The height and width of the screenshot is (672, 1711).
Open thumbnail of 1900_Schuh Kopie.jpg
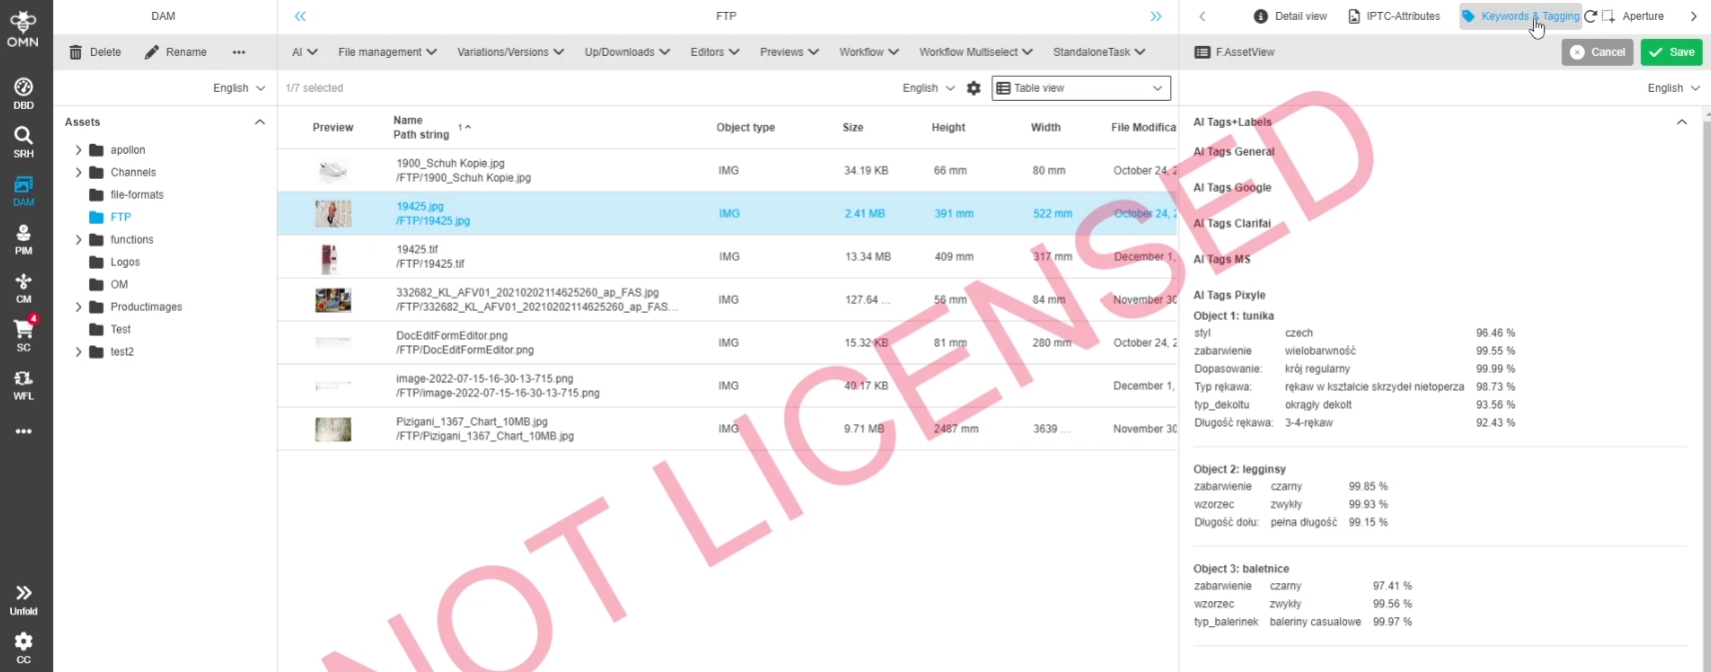333,171
